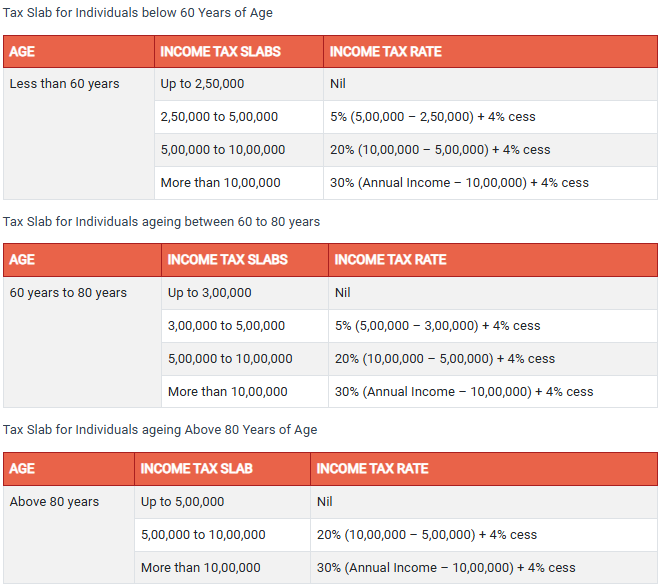Click 'Tax Slab for Individuals ageing Above 80' heading

coord(160,430)
